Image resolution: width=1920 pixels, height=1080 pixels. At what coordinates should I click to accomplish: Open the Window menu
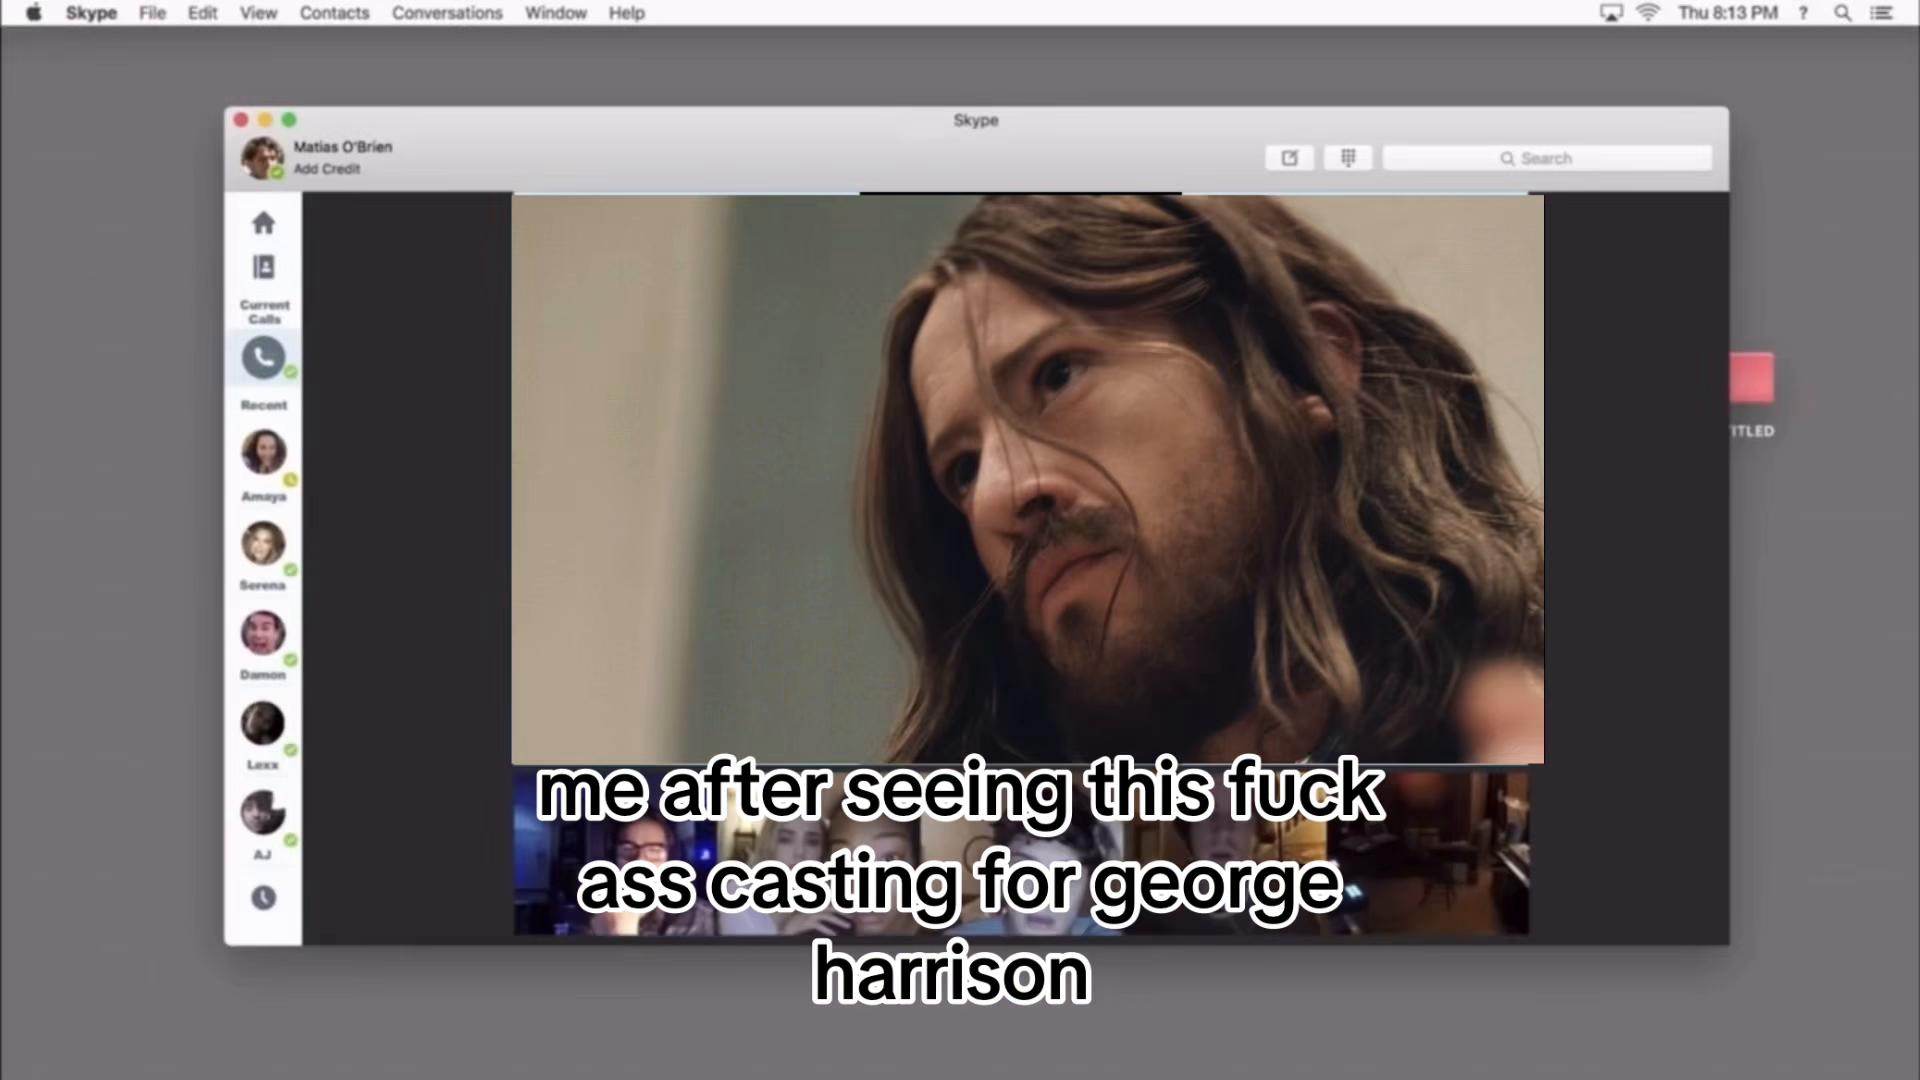pyautogui.click(x=555, y=13)
